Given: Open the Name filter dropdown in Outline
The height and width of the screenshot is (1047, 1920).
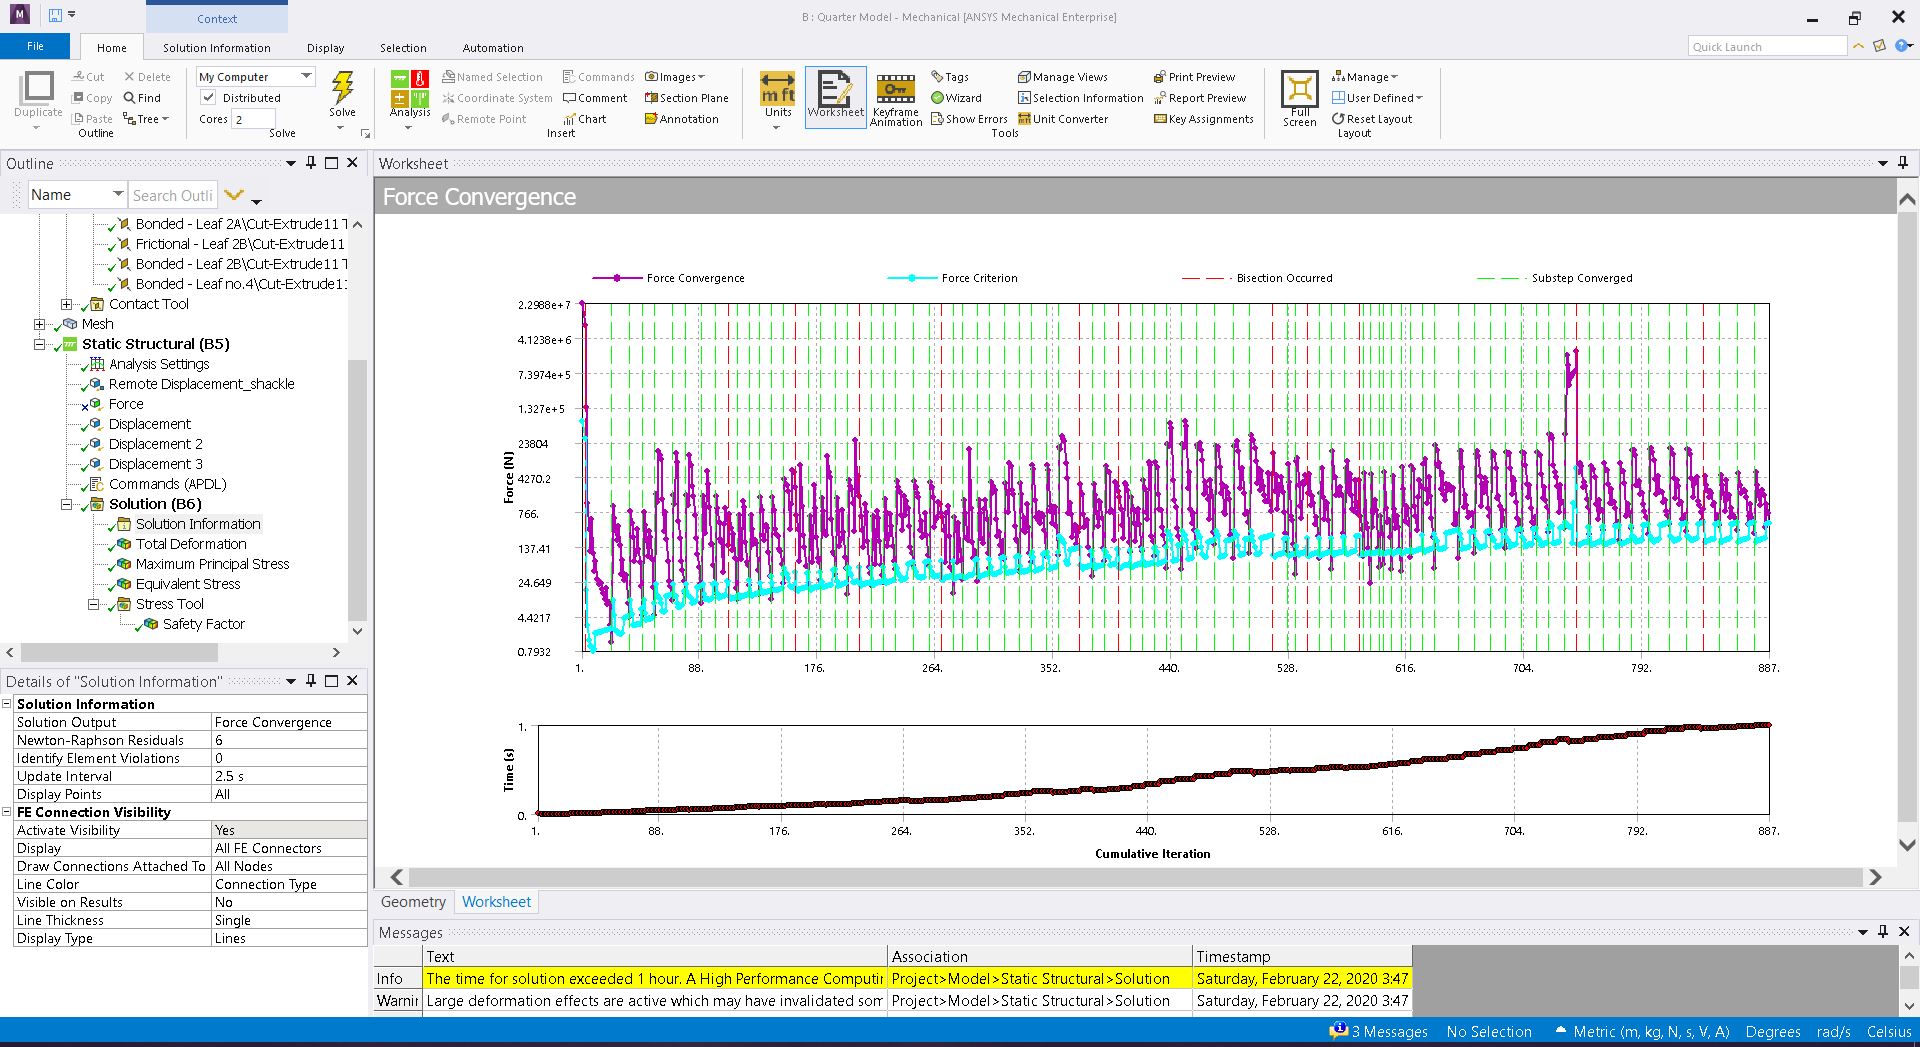Looking at the screenshot, I should 117,195.
